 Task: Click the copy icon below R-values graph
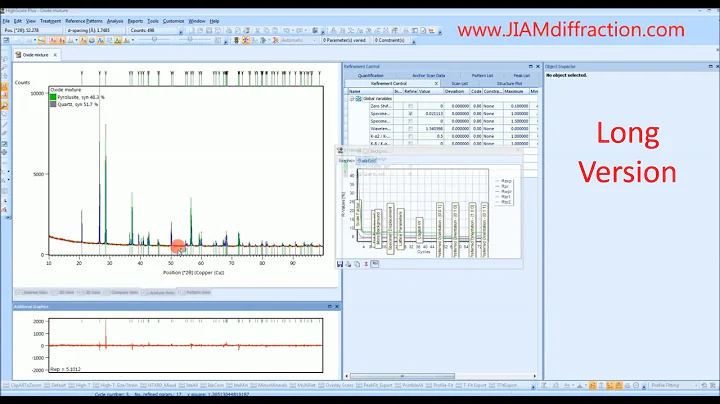(x=357, y=264)
